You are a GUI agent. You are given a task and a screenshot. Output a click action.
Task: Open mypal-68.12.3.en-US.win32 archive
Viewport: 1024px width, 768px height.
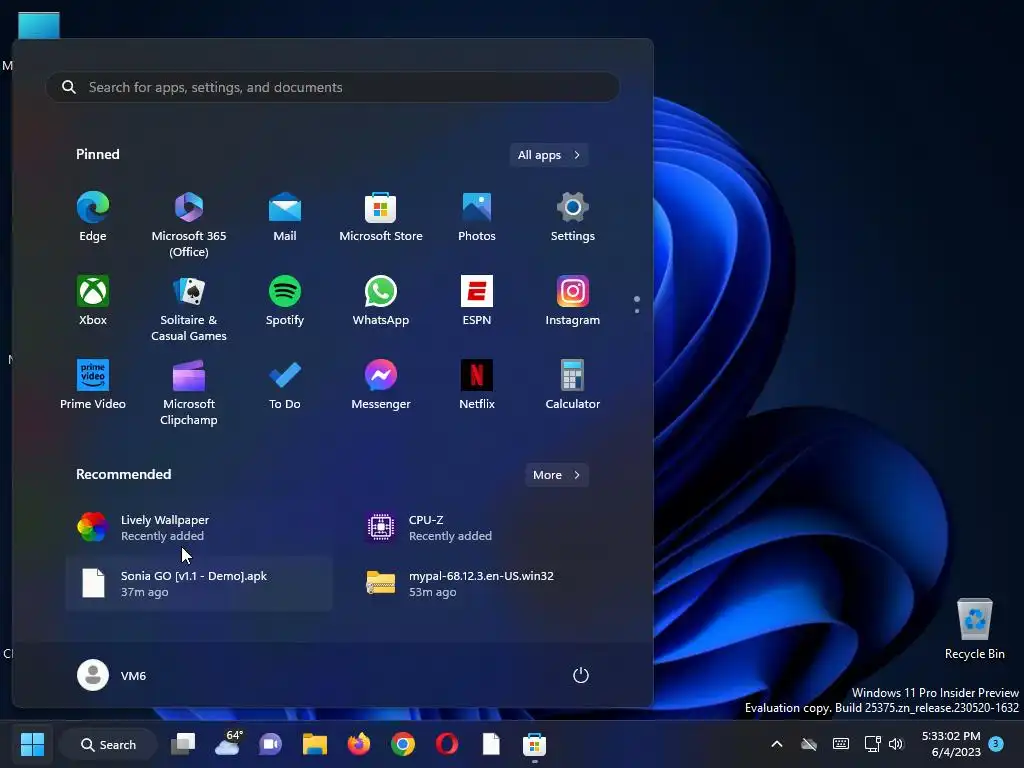487,584
